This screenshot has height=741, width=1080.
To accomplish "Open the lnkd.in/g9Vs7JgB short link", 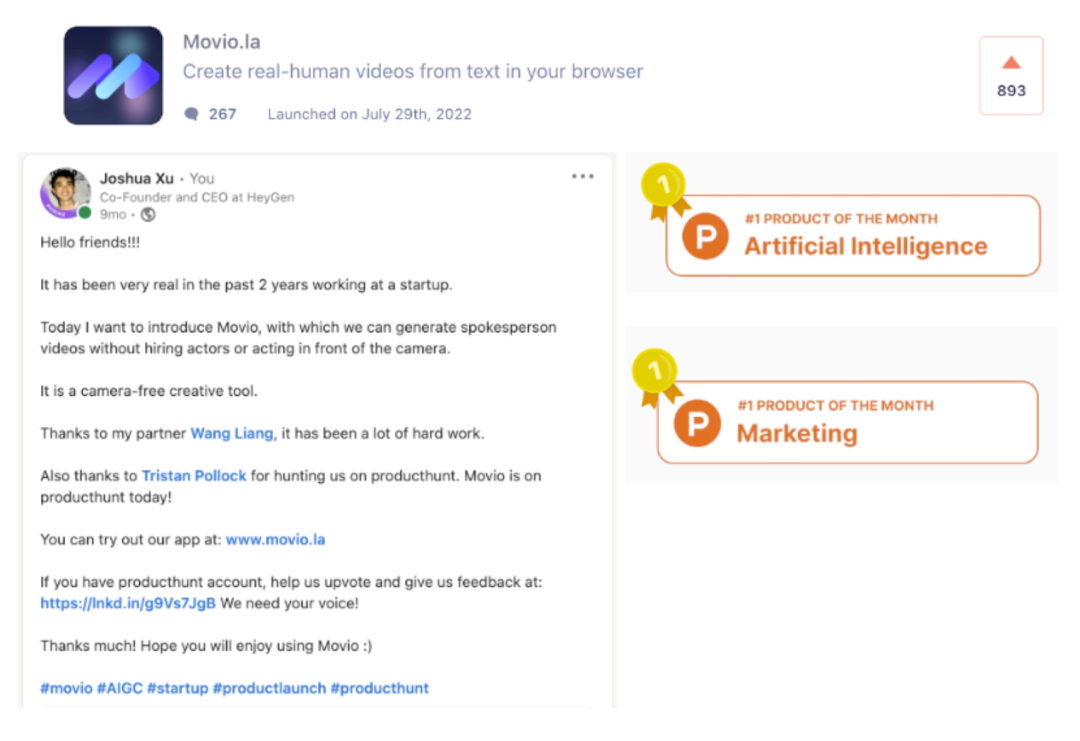I will [128, 603].
